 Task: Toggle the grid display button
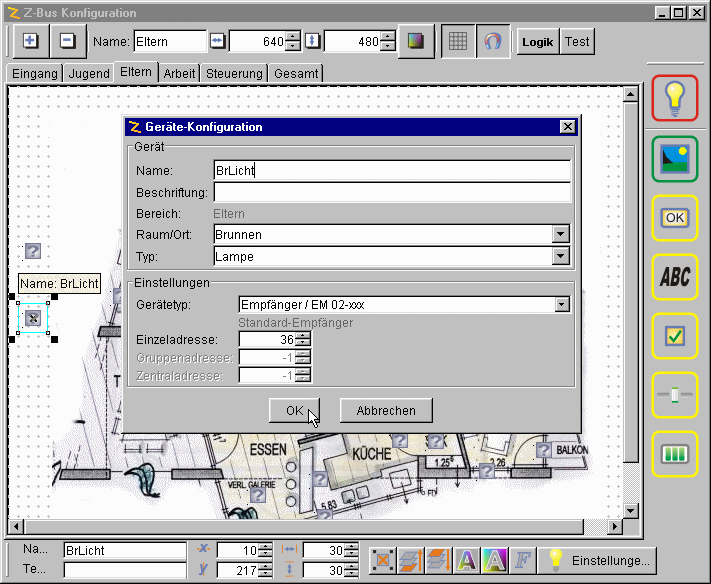(x=457, y=42)
